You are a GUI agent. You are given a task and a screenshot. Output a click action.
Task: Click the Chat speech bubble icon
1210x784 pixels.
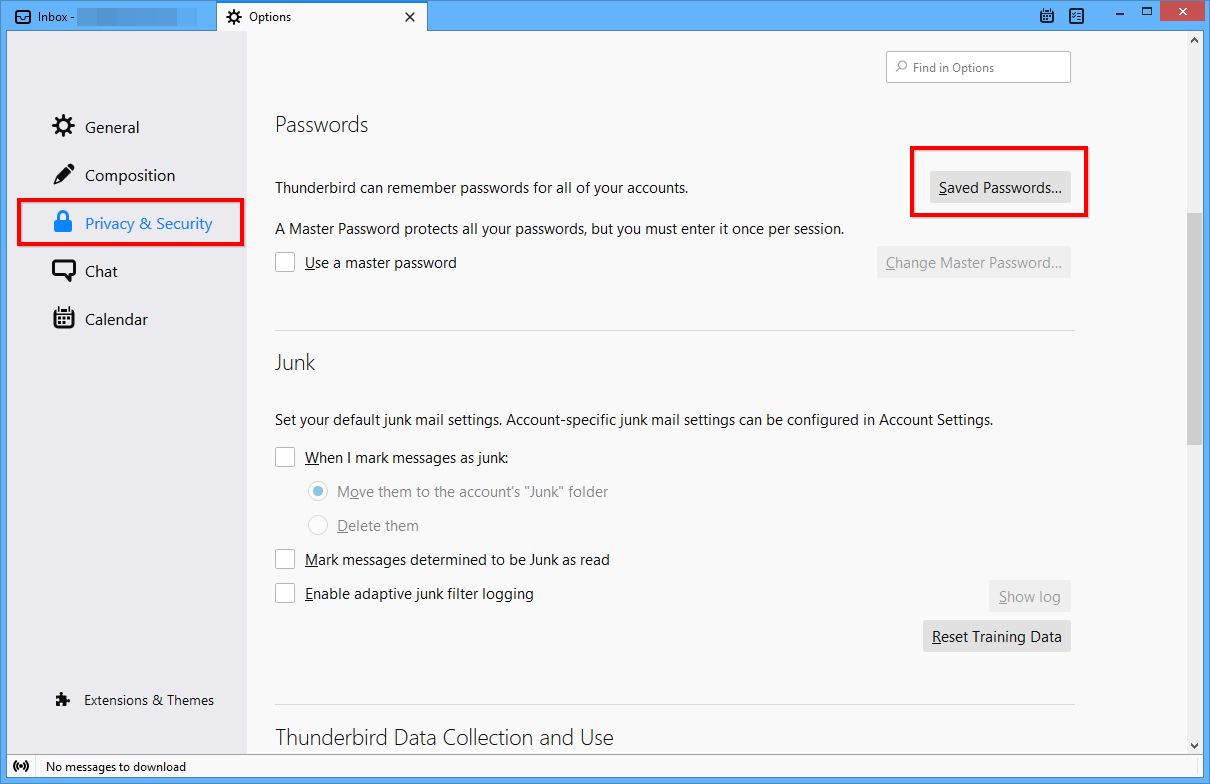64,271
